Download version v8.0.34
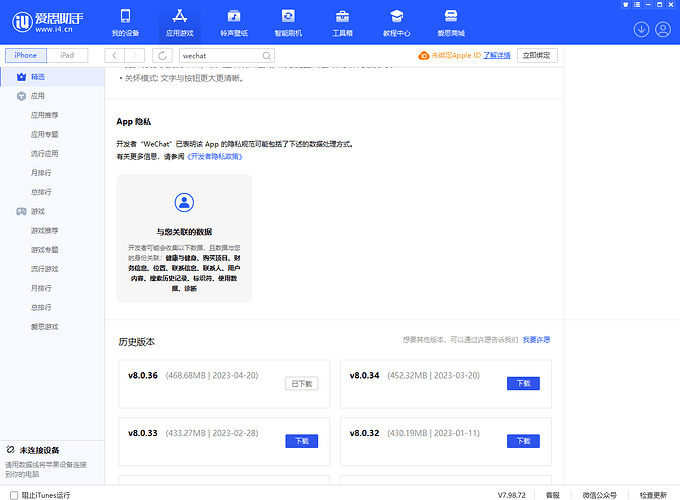The image size is (680, 500). pos(523,383)
